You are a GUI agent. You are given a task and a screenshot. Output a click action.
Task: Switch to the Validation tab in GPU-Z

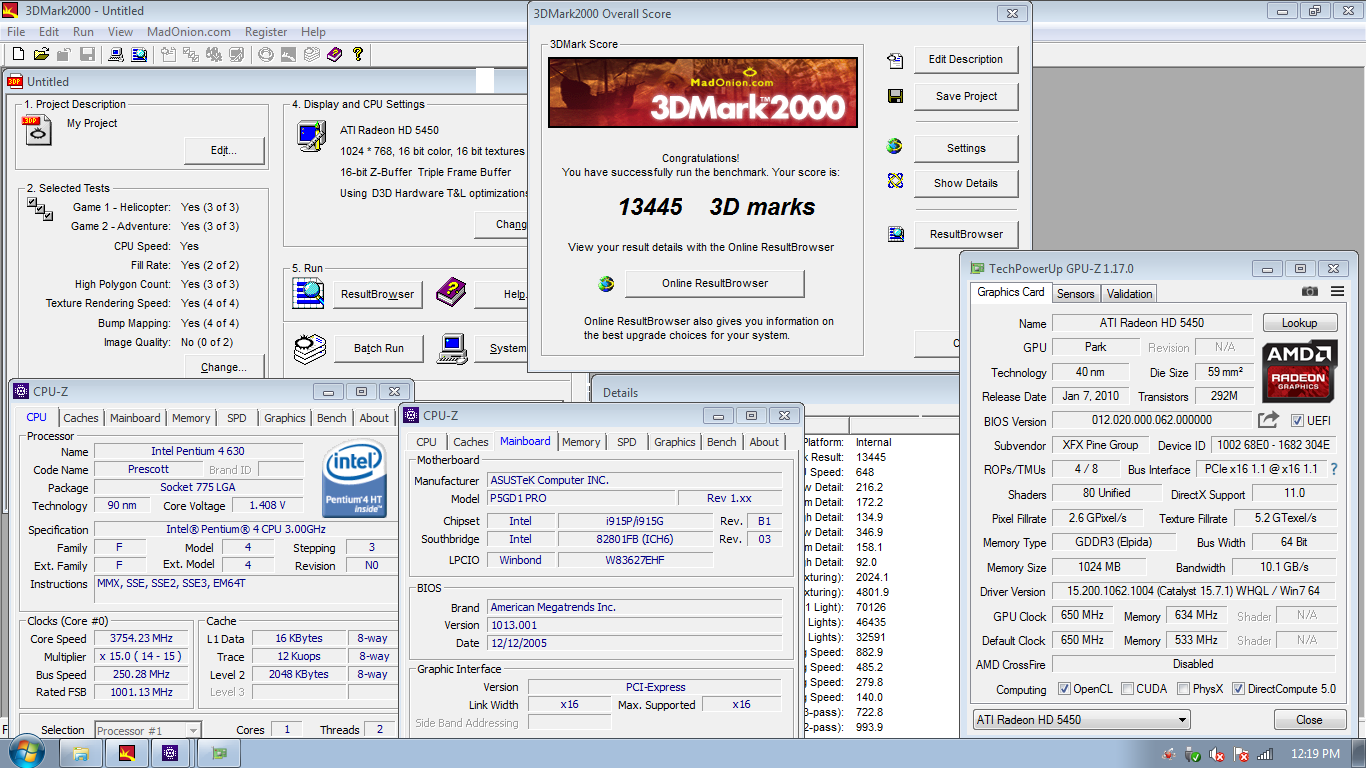click(1130, 294)
